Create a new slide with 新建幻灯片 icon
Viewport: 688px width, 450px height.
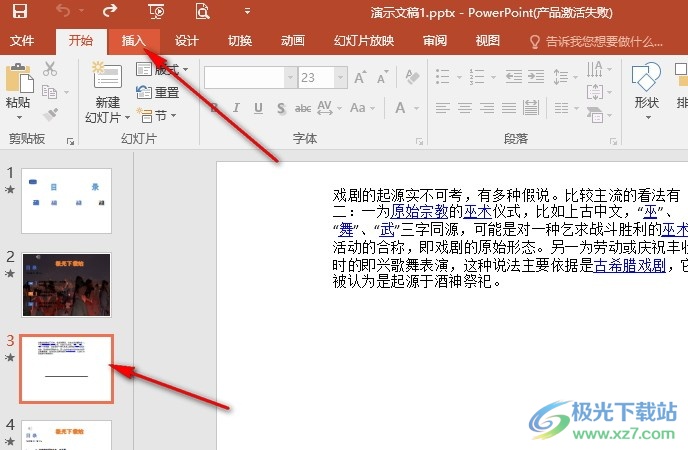pyautogui.click(x=108, y=75)
